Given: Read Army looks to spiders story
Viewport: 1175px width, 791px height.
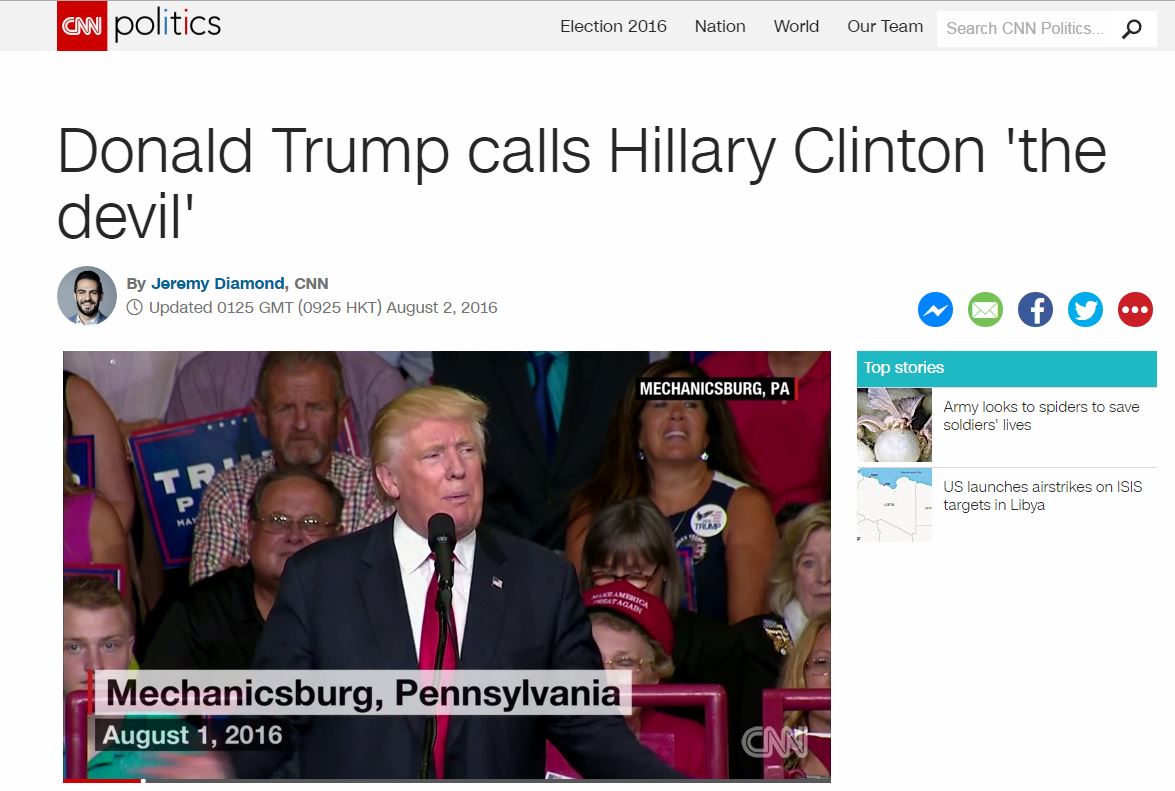Looking at the screenshot, I should 1041,416.
